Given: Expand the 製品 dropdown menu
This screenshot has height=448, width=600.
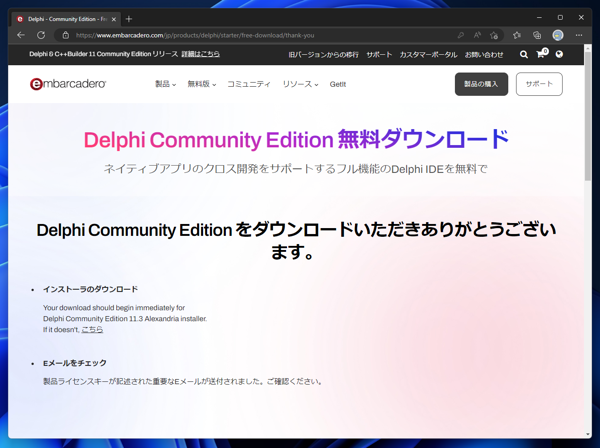Looking at the screenshot, I should (165, 84).
